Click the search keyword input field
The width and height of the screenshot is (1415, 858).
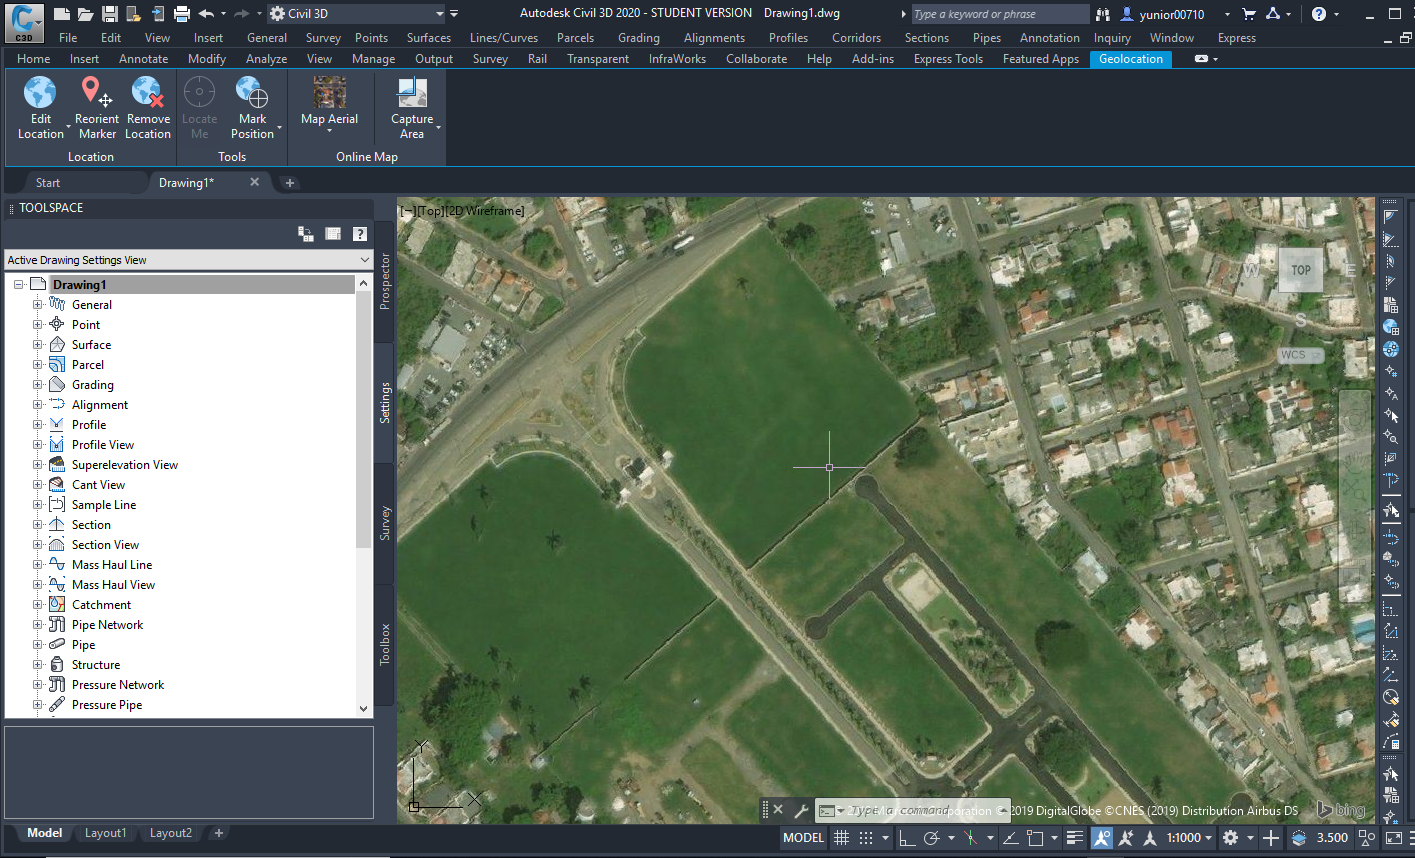coord(1000,14)
